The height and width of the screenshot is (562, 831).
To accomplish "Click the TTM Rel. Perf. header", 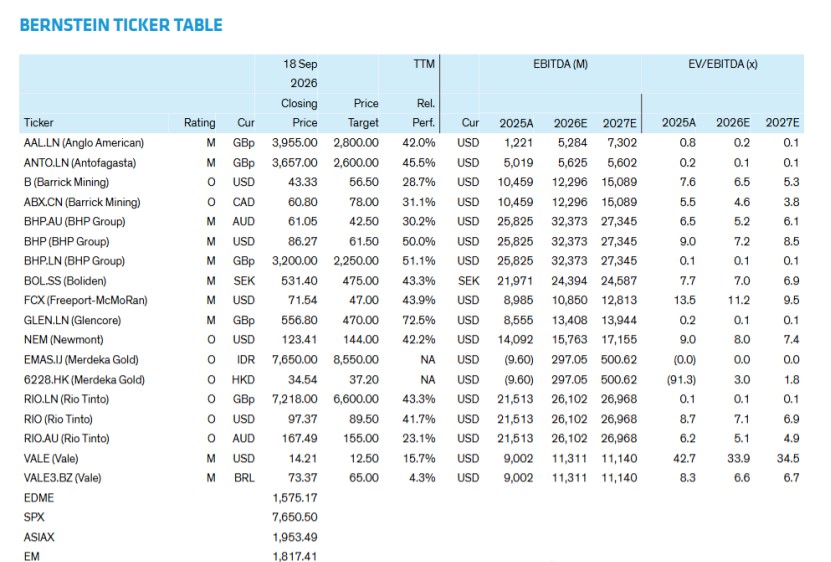I will (423, 93).
